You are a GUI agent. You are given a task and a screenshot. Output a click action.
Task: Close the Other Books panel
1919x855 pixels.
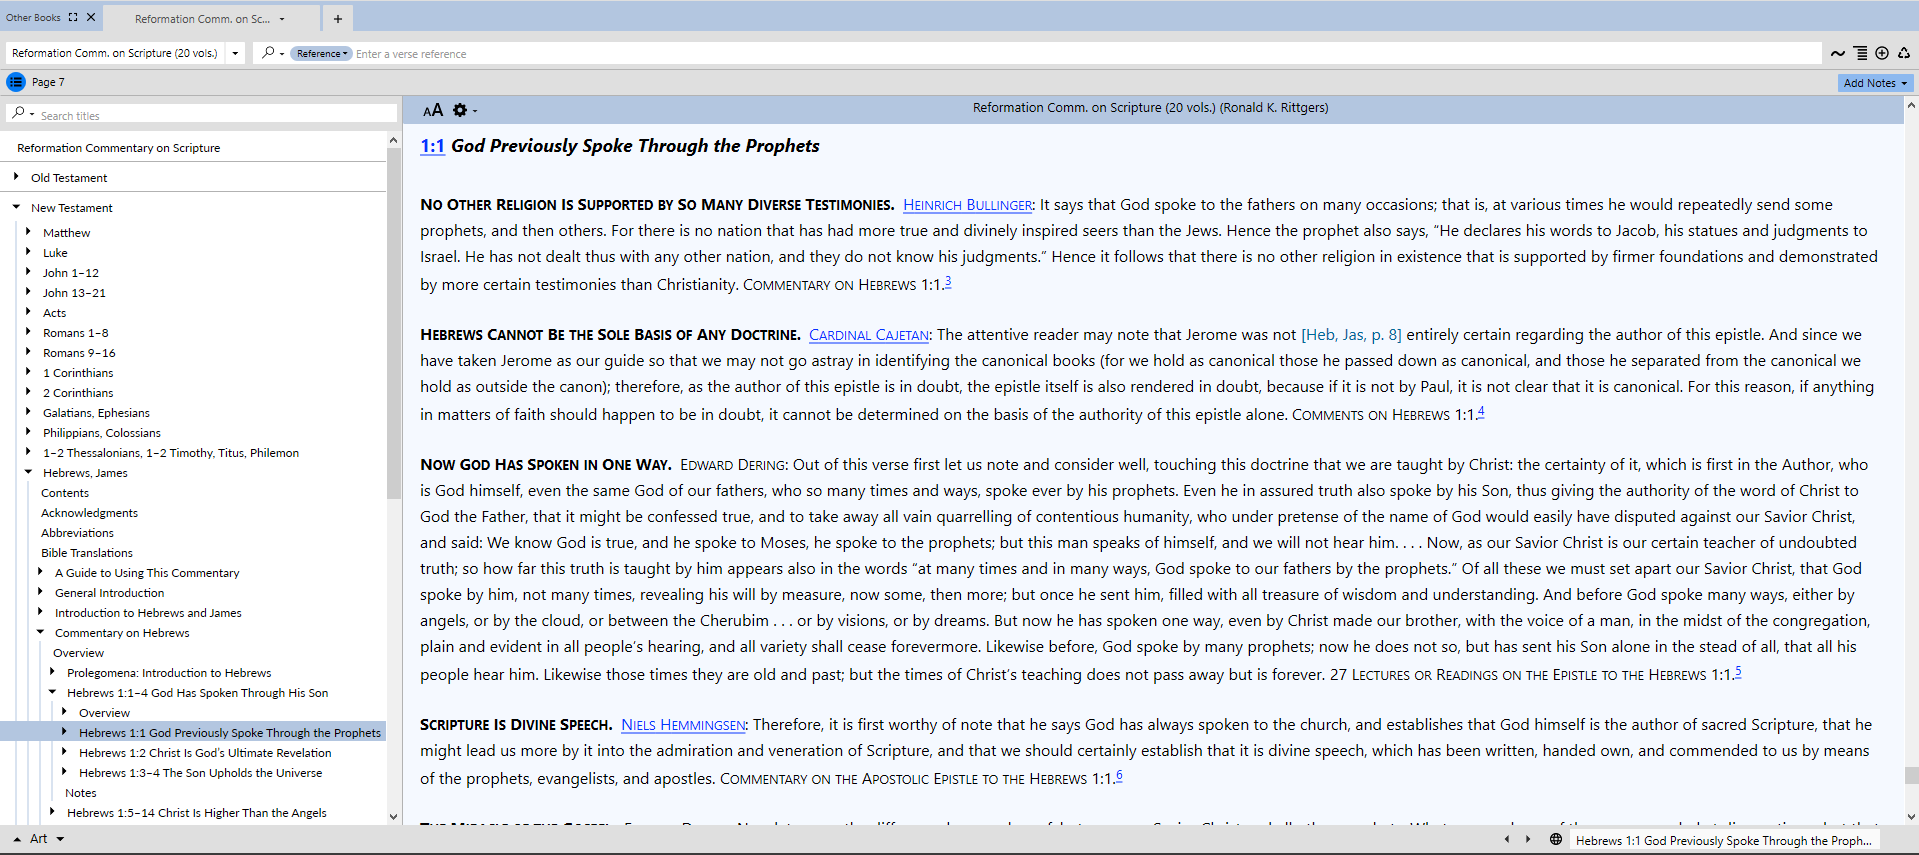[91, 17]
